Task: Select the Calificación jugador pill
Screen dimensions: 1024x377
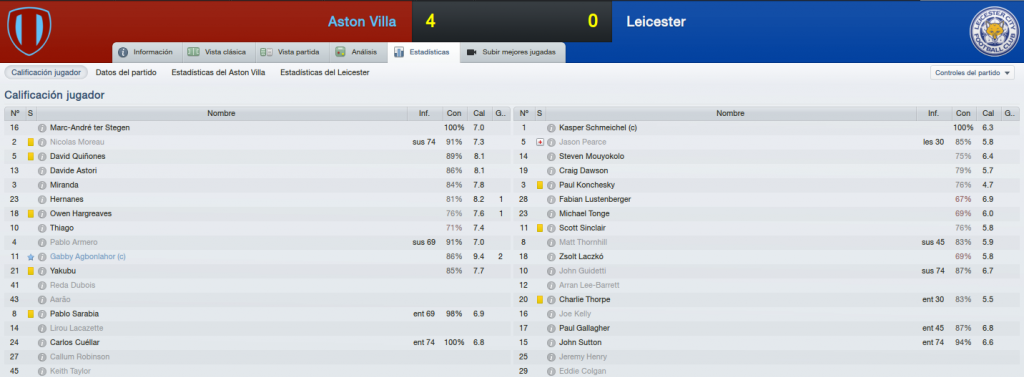Action: pos(46,73)
